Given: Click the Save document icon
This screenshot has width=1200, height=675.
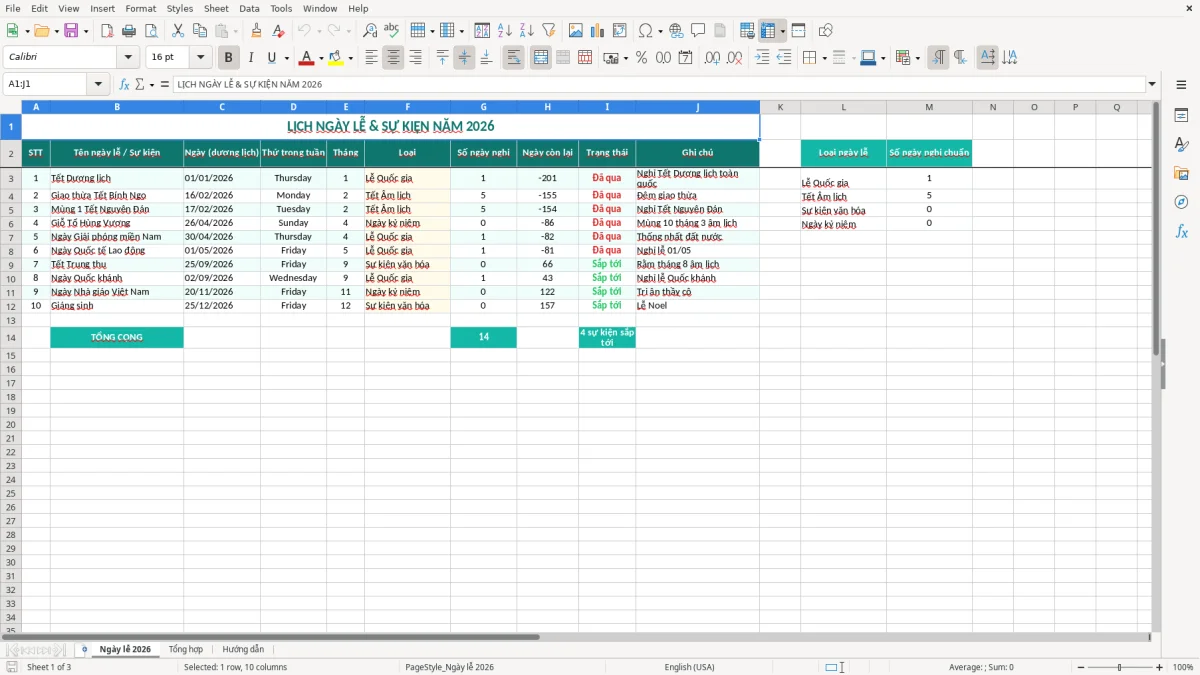Looking at the screenshot, I should (x=71, y=31).
